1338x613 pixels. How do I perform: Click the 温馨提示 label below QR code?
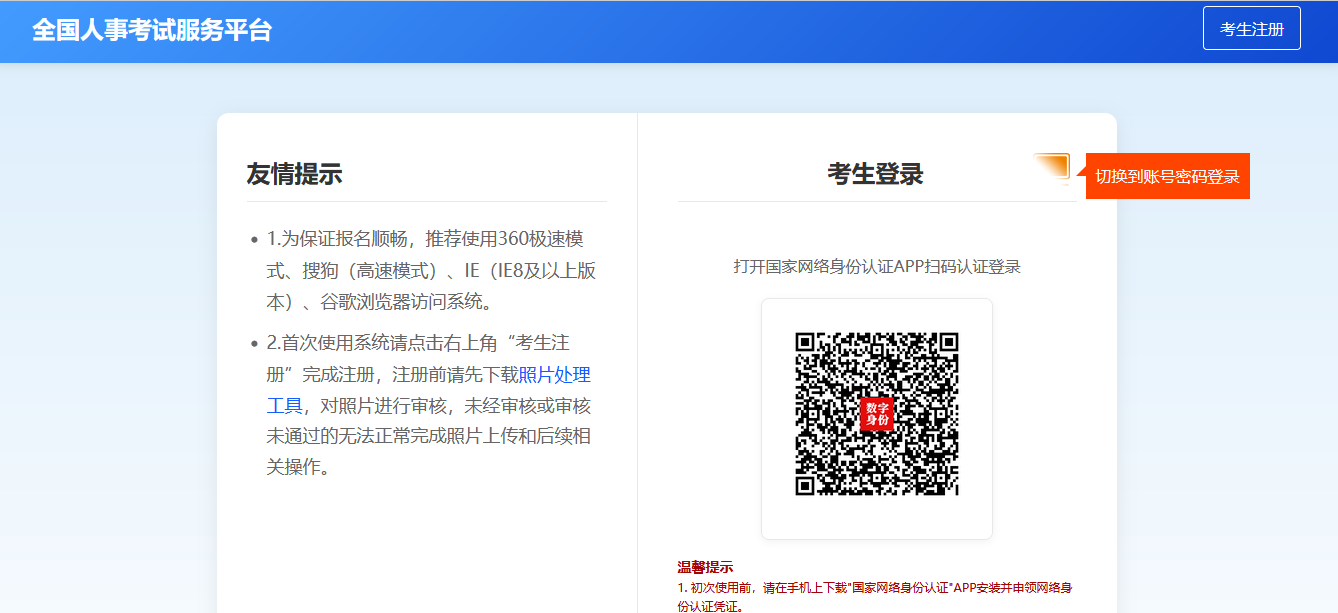(x=705, y=568)
